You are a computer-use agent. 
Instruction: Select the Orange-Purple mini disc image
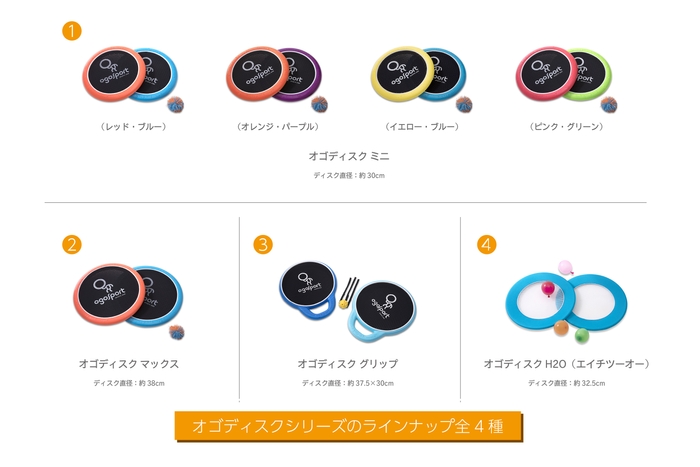pos(277,79)
